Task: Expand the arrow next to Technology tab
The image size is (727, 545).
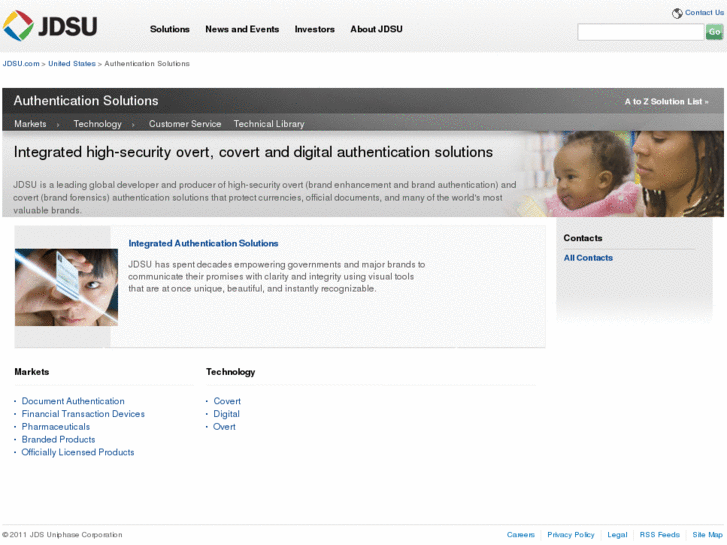Action: 133,124
